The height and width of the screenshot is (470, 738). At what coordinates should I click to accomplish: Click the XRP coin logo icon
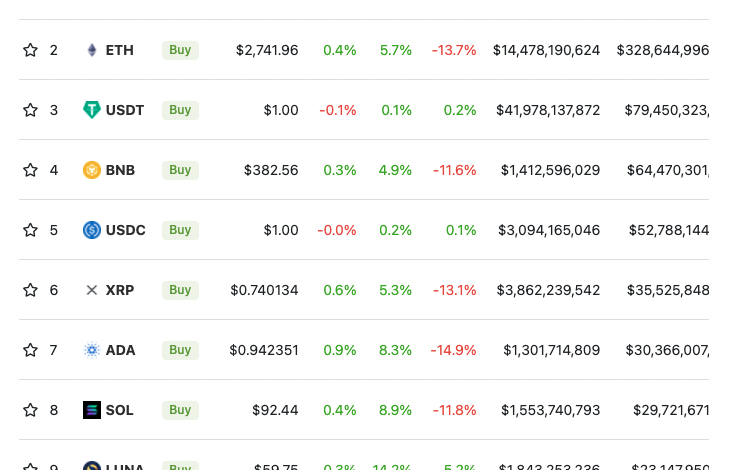pyautogui.click(x=92, y=290)
